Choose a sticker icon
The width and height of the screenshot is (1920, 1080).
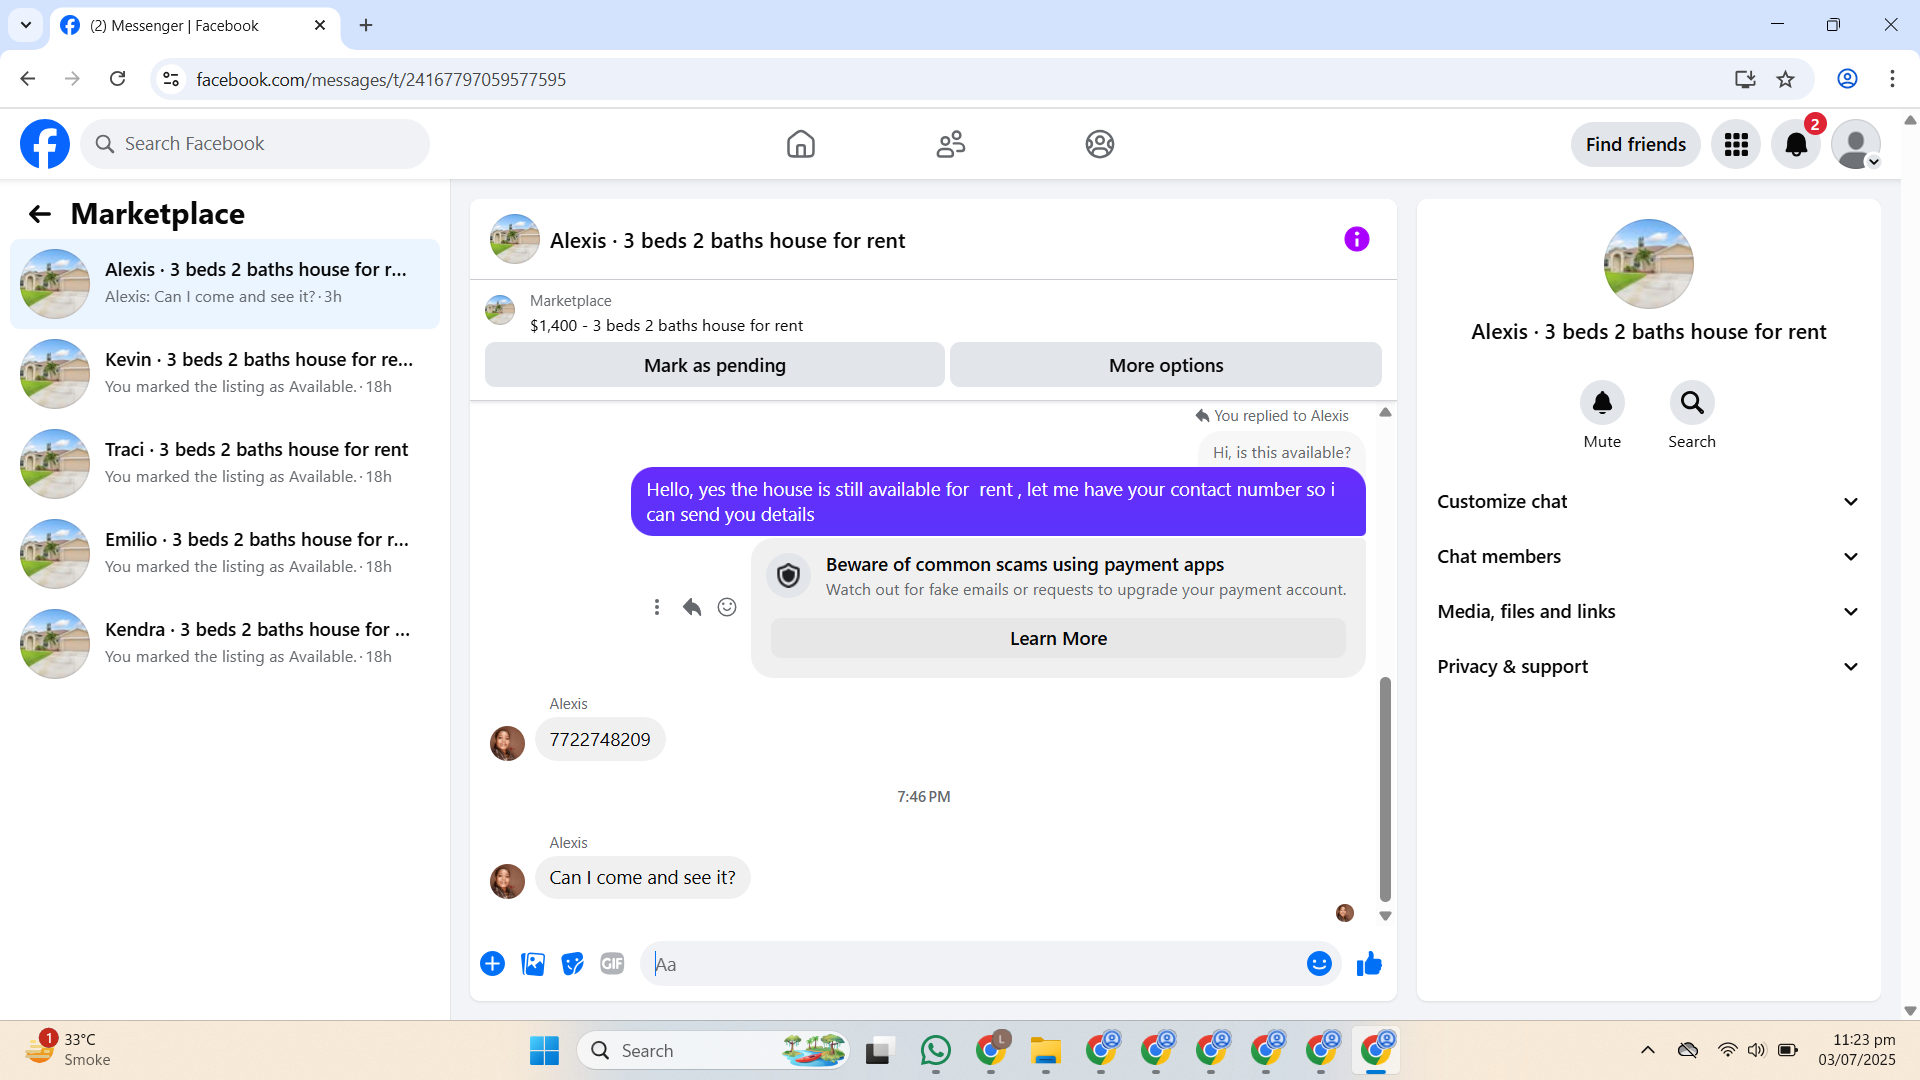pyautogui.click(x=572, y=964)
